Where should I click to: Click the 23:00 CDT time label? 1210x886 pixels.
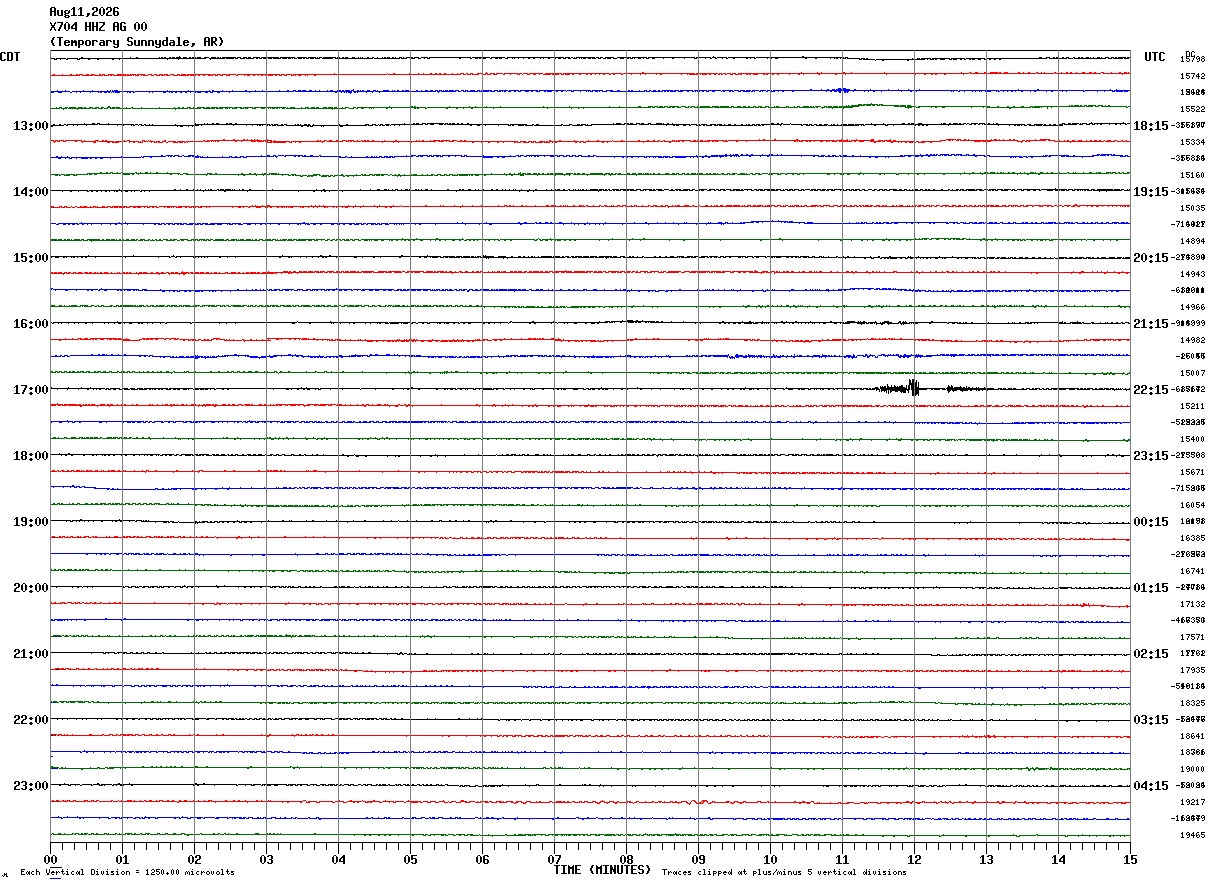(30, 786)
